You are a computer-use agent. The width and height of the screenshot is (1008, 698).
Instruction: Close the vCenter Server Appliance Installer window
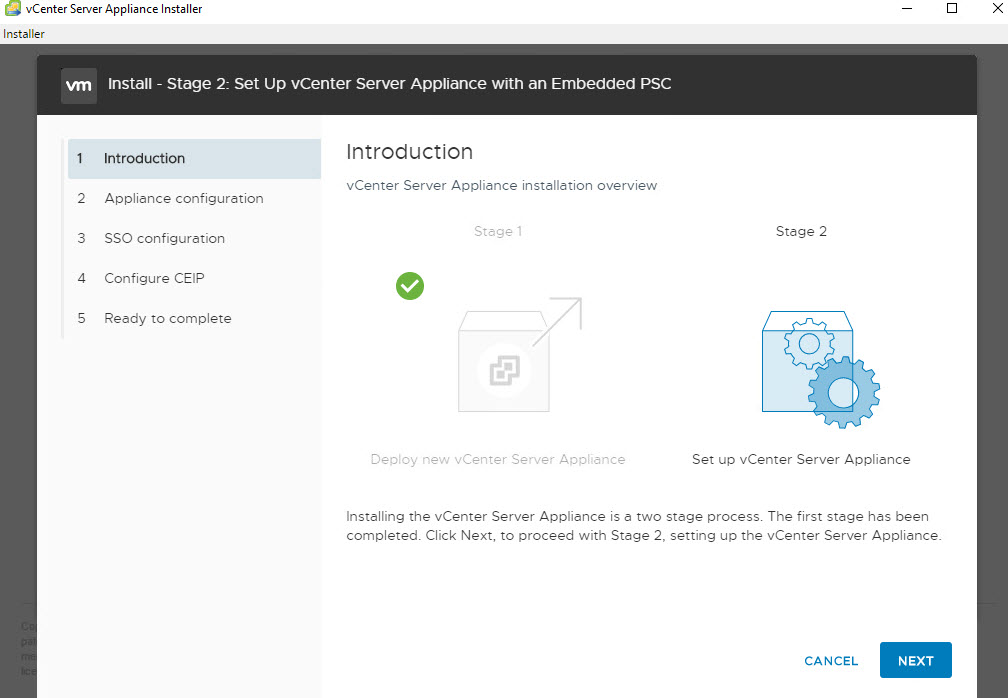coord(995,9)
